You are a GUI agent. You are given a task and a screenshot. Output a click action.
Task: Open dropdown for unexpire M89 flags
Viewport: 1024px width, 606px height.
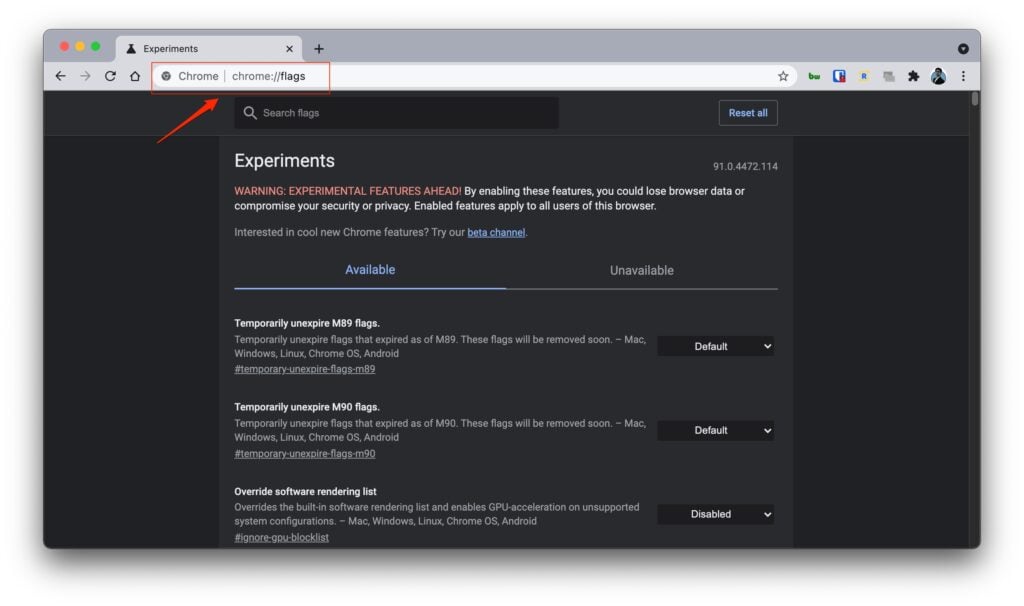[715, 346]
